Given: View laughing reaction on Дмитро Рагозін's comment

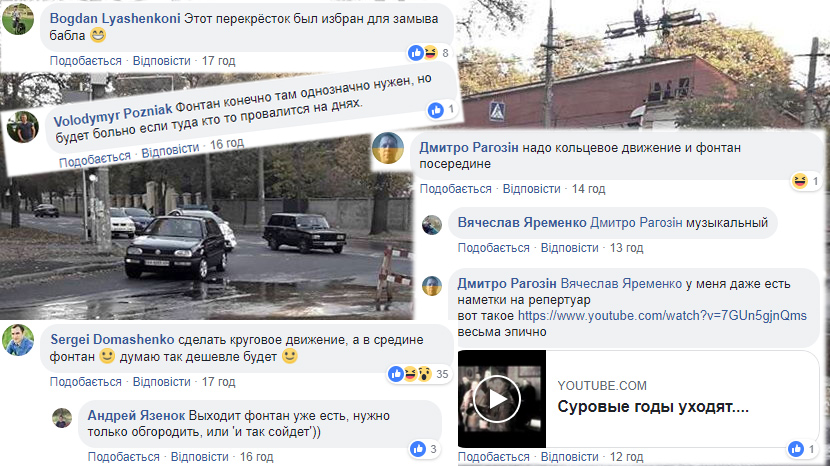Looking at the screenshot, I should pos(806,181).
